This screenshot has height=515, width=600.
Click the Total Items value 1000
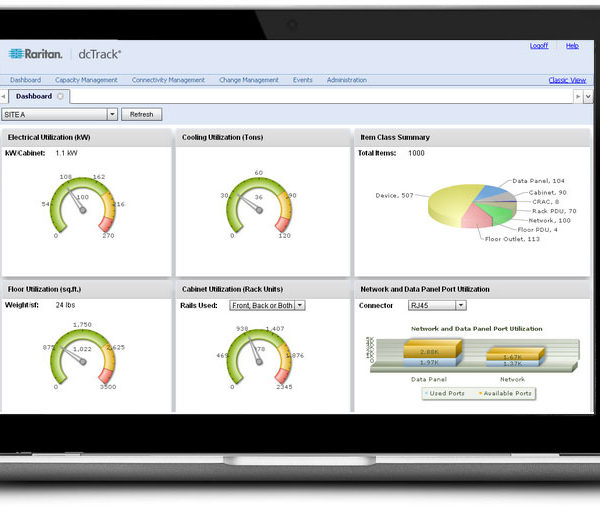[x=416, y=153]
